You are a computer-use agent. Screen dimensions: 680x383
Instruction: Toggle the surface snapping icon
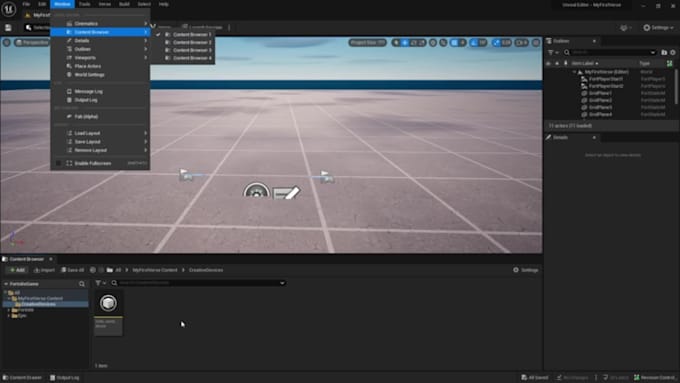click(x=443, y=43)
